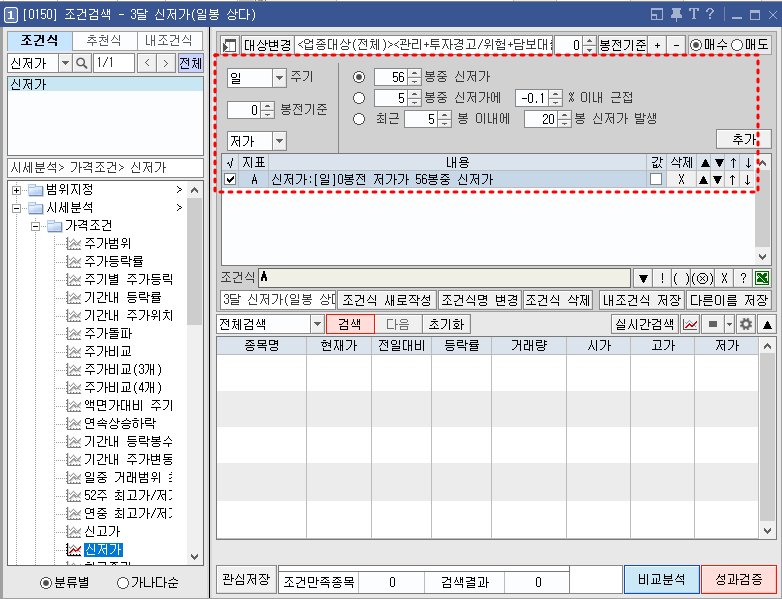Click the next page arrow next to 1/1
The width and height of the screenshot is (782, 599).
tap(166, 63)
